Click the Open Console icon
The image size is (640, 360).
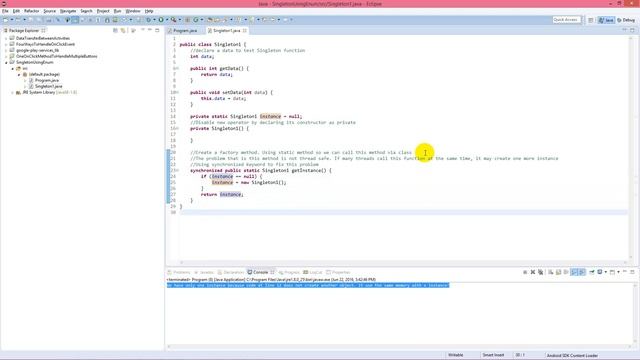pos(612,272)
